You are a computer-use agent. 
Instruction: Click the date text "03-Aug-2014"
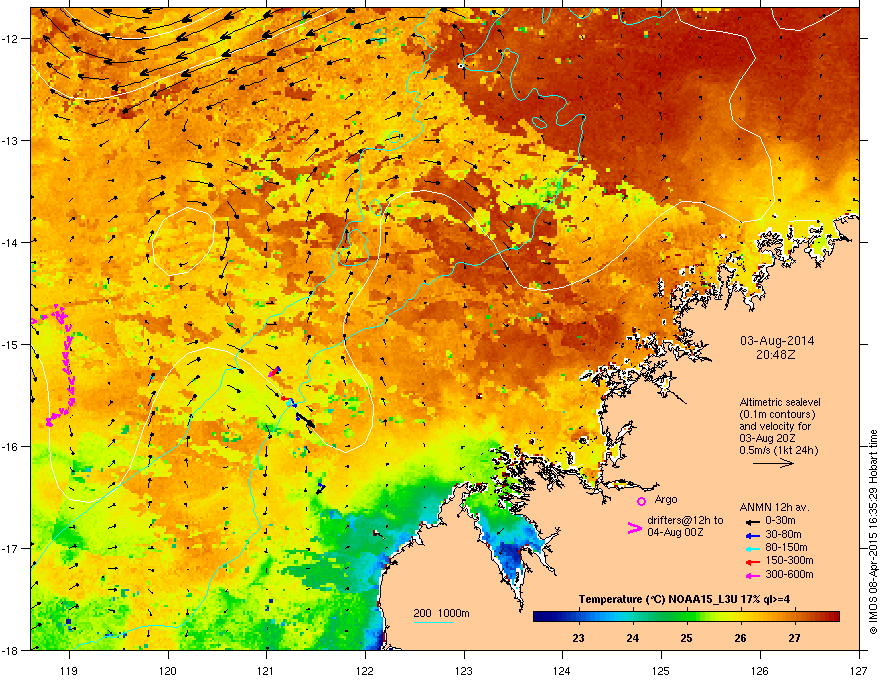tap(777, 341)
